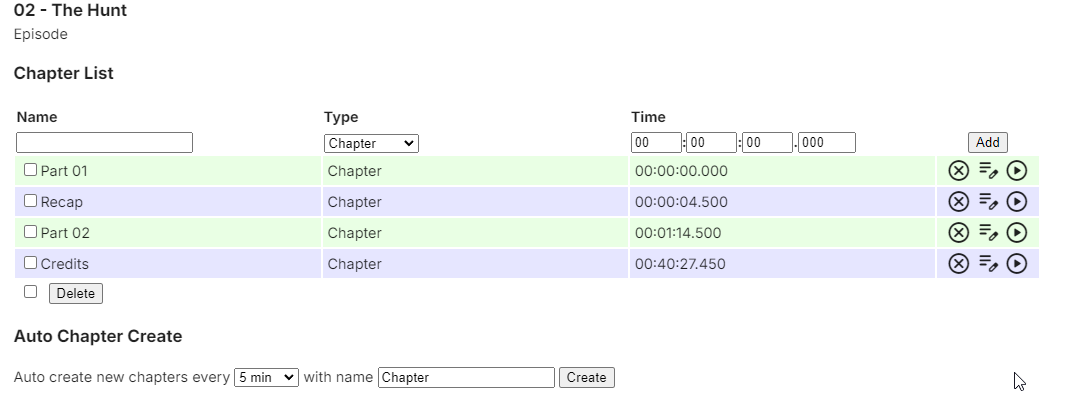
Task: Edit the Part 01 chapter entry
Action: click(988, 171)
